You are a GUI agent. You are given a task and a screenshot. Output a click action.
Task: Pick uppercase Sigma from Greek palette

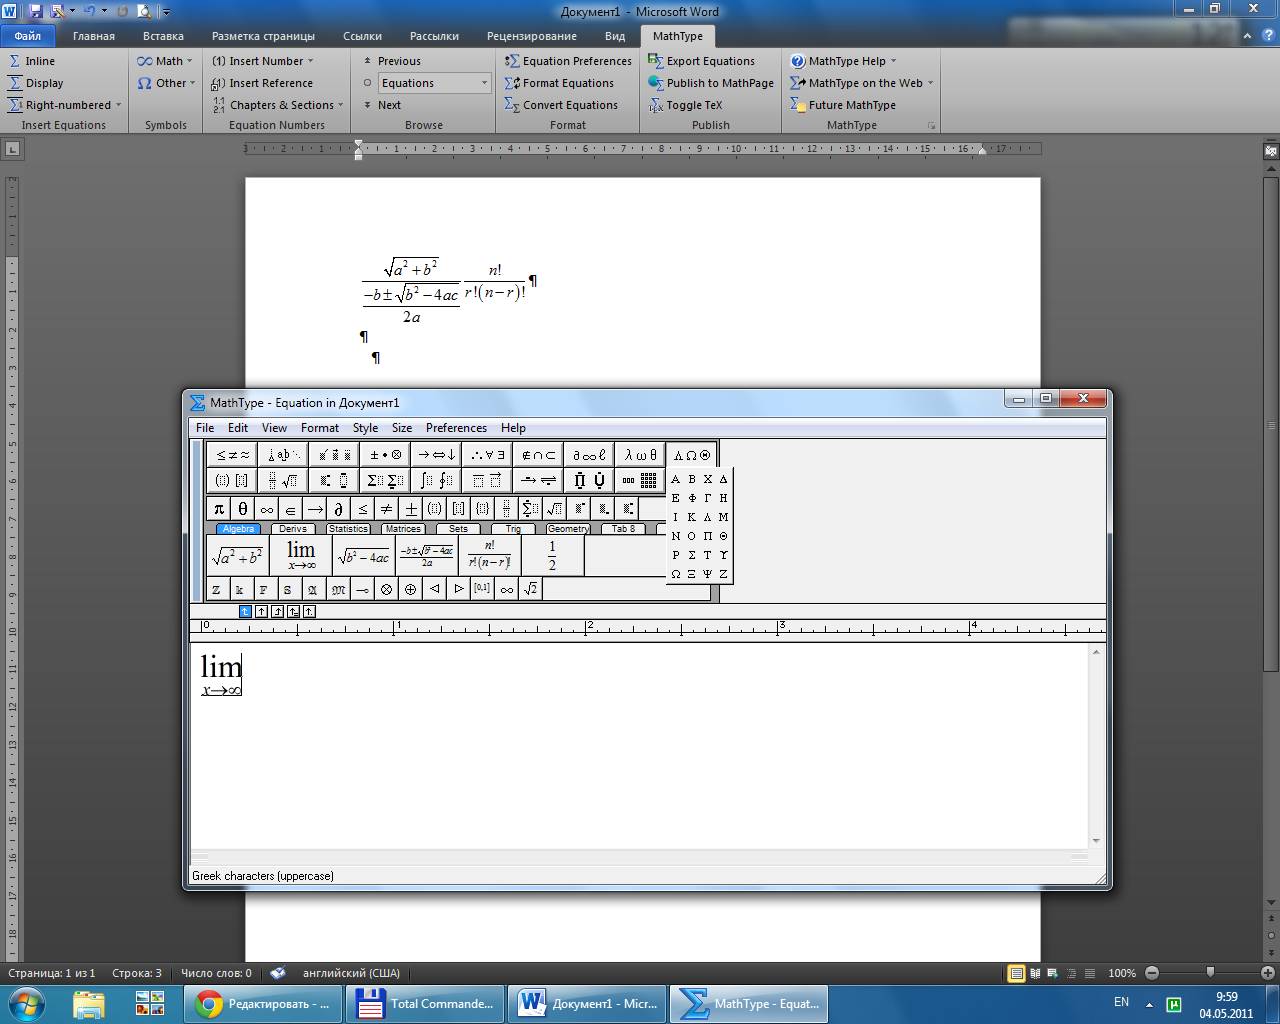(x=692, y=555)
